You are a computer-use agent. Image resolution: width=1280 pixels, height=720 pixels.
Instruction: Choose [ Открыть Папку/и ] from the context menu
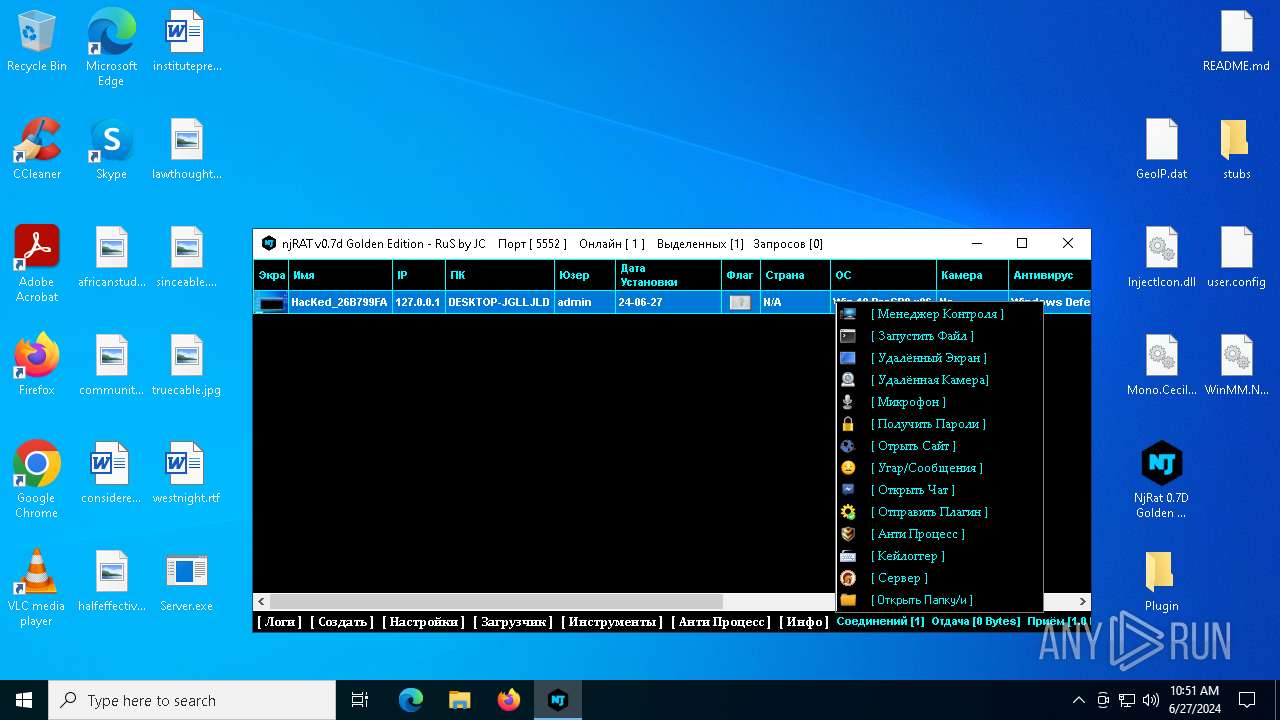point(939,600)
